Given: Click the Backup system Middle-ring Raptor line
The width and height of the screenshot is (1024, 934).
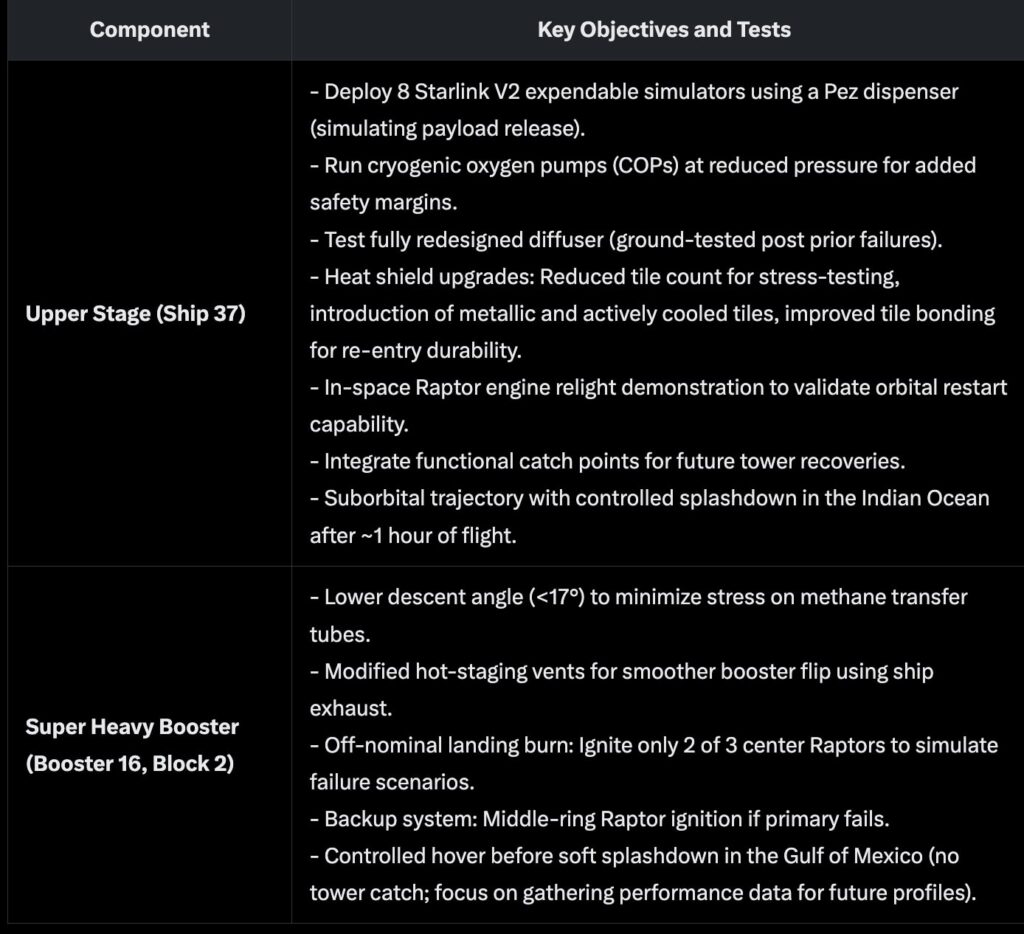Looking at the screenshot, I should coord(607,819).
